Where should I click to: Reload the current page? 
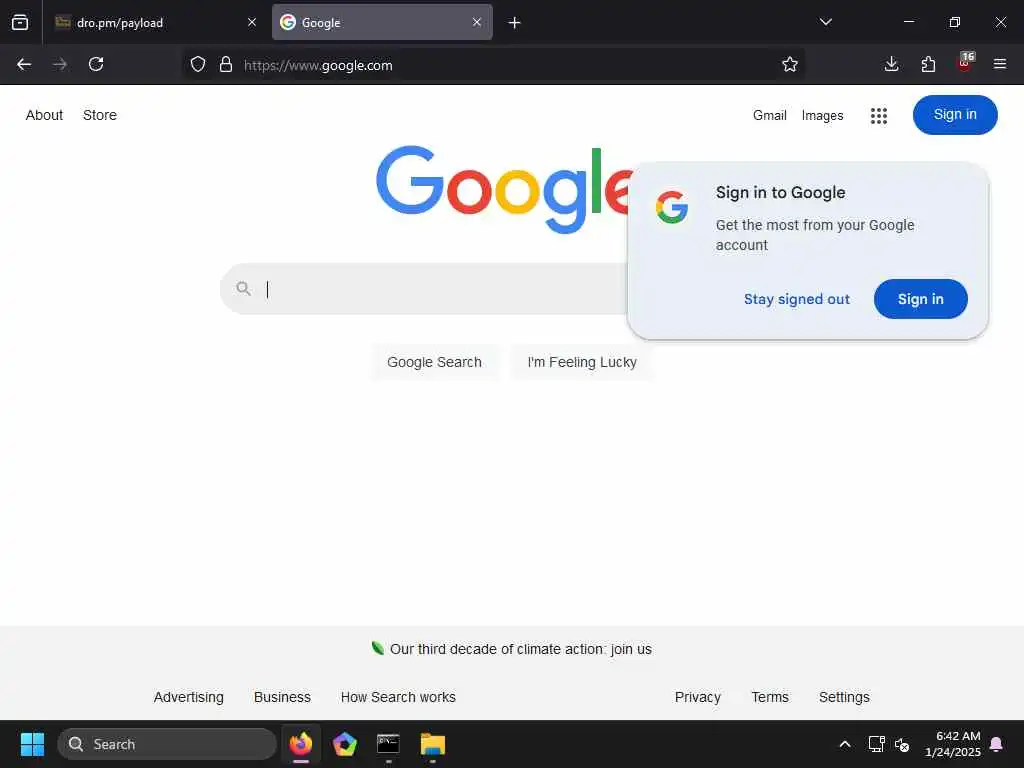click(96, 64)
